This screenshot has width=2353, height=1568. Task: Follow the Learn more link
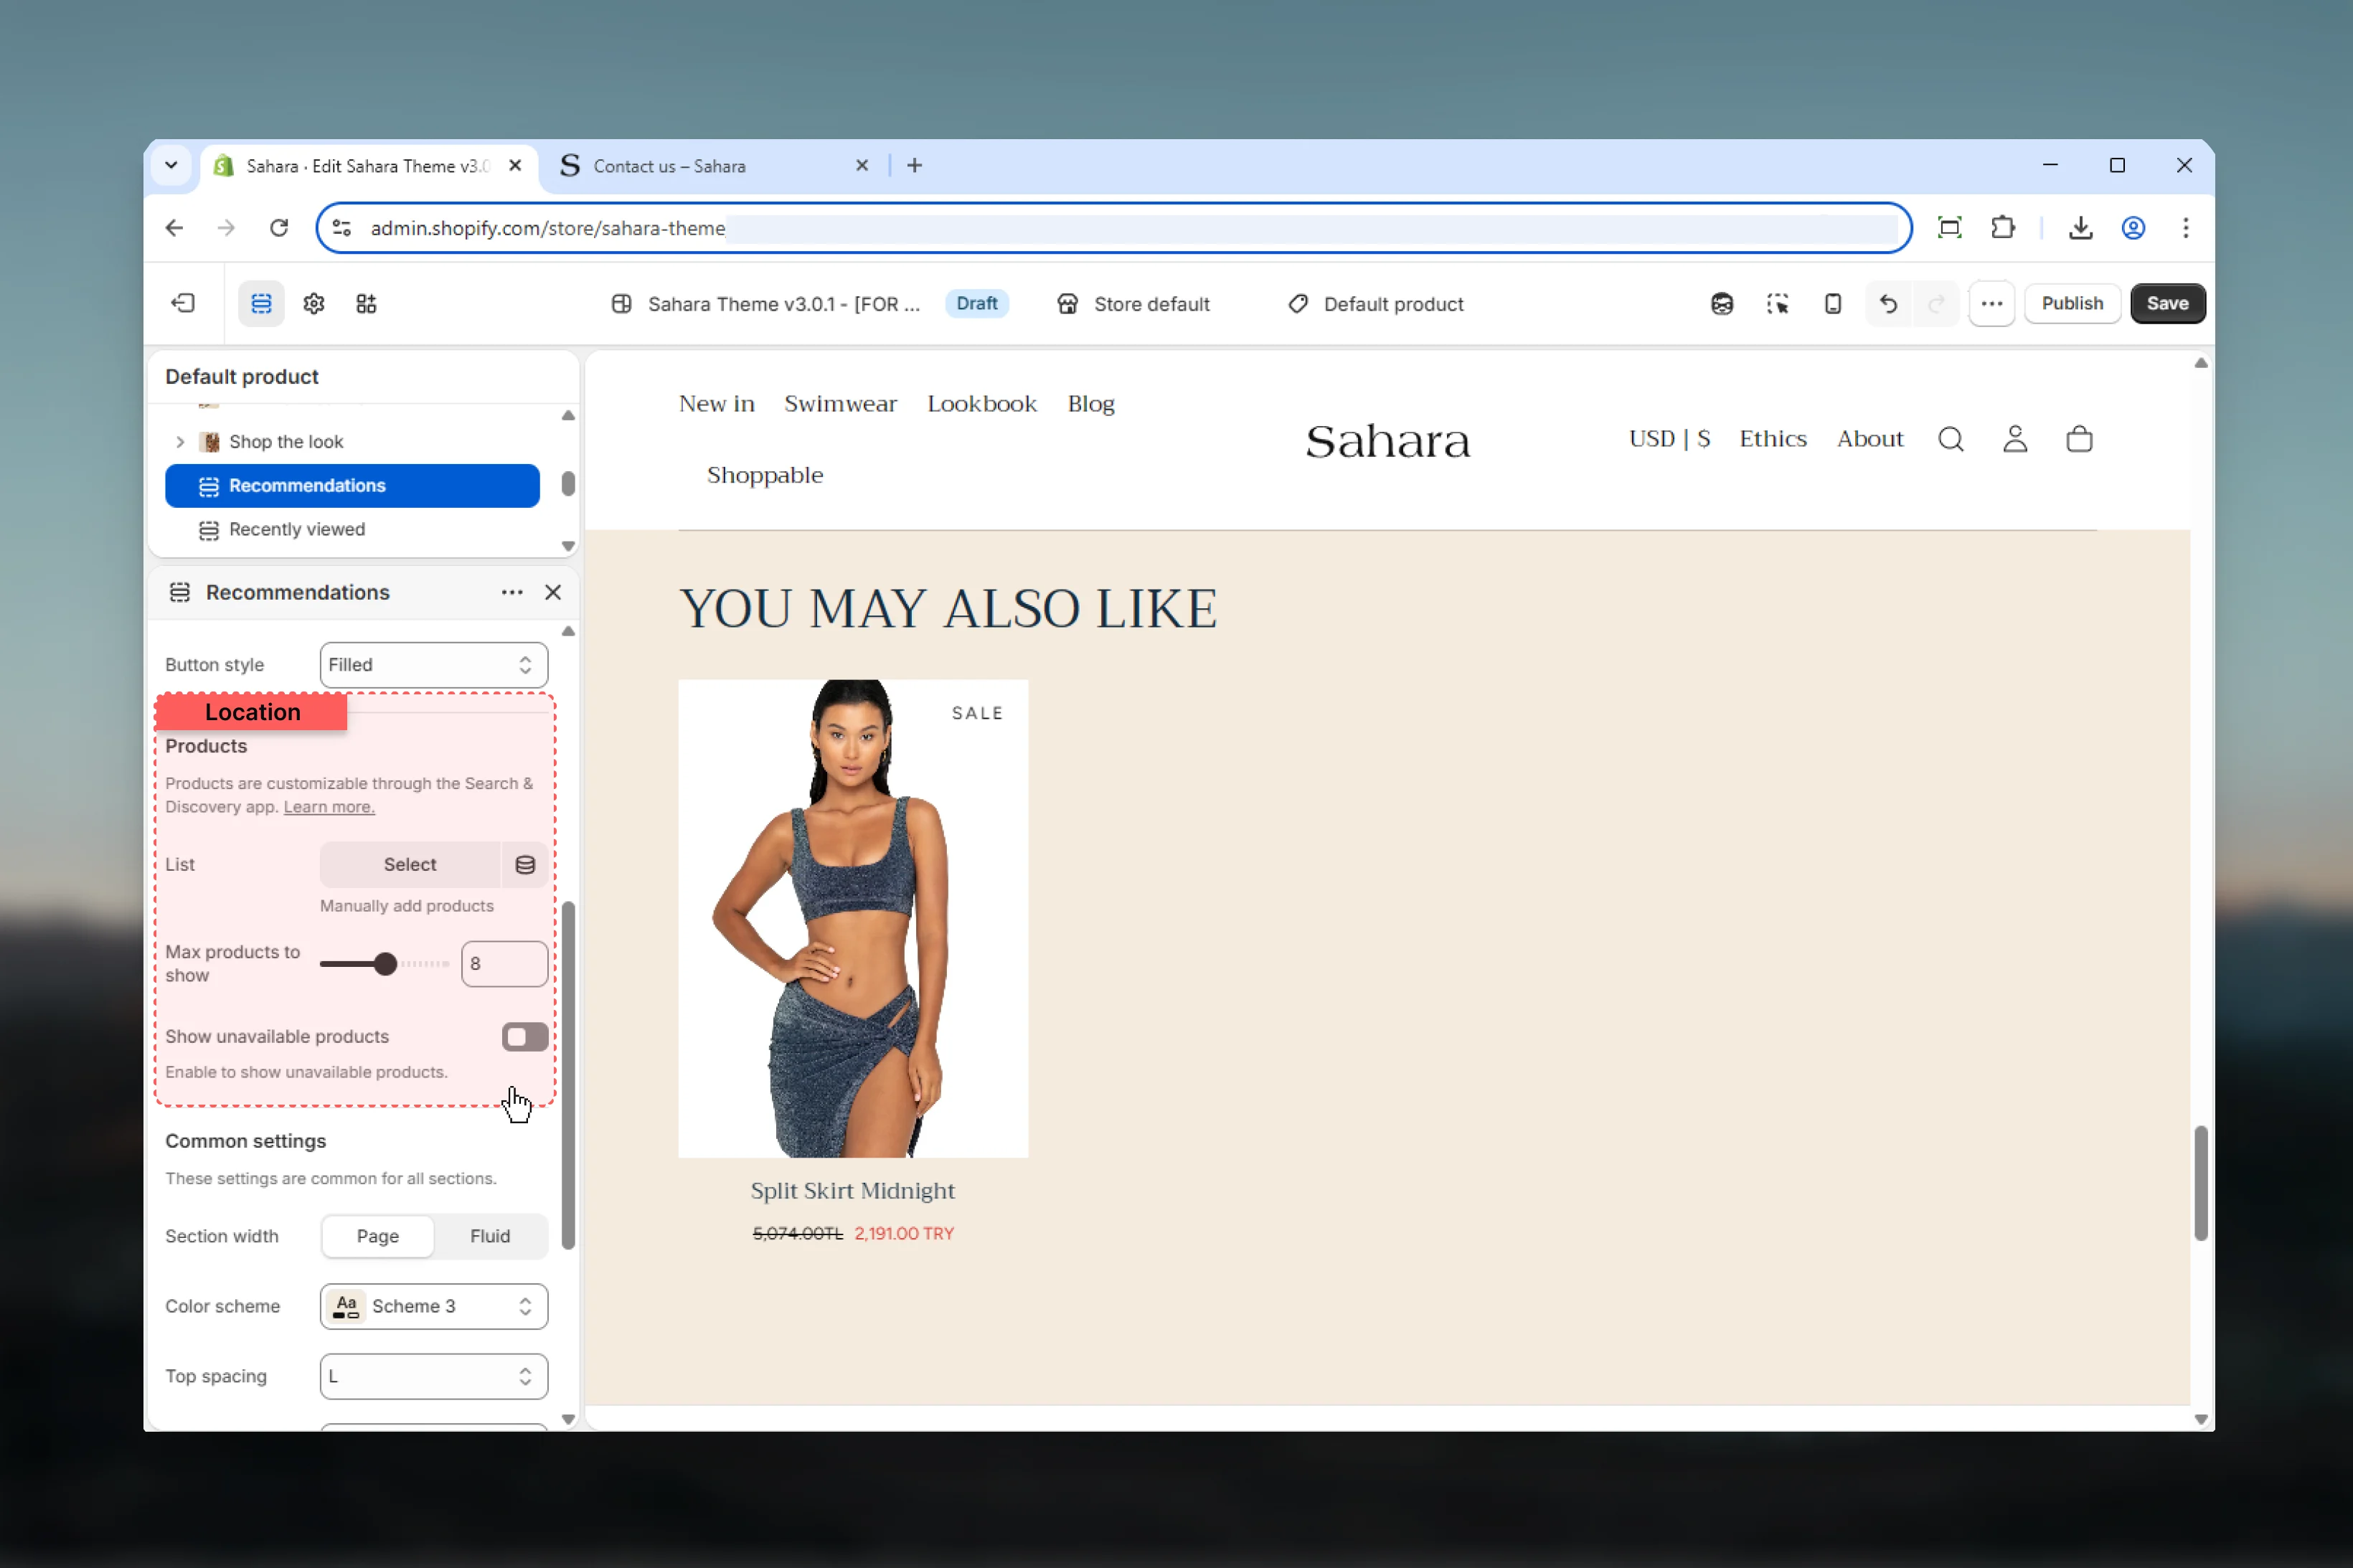click(329, 807)
